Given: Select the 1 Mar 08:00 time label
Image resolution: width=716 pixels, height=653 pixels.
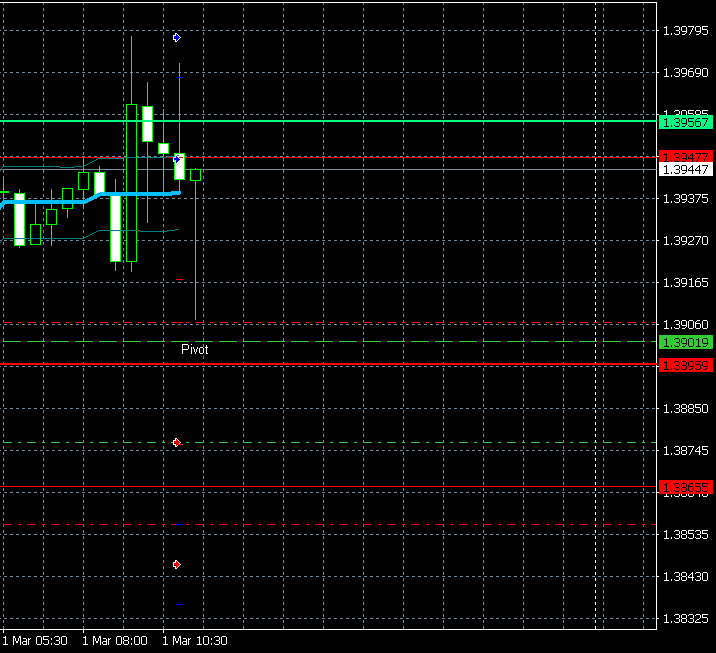Looking at the screenshot, I should coord(115,640).
